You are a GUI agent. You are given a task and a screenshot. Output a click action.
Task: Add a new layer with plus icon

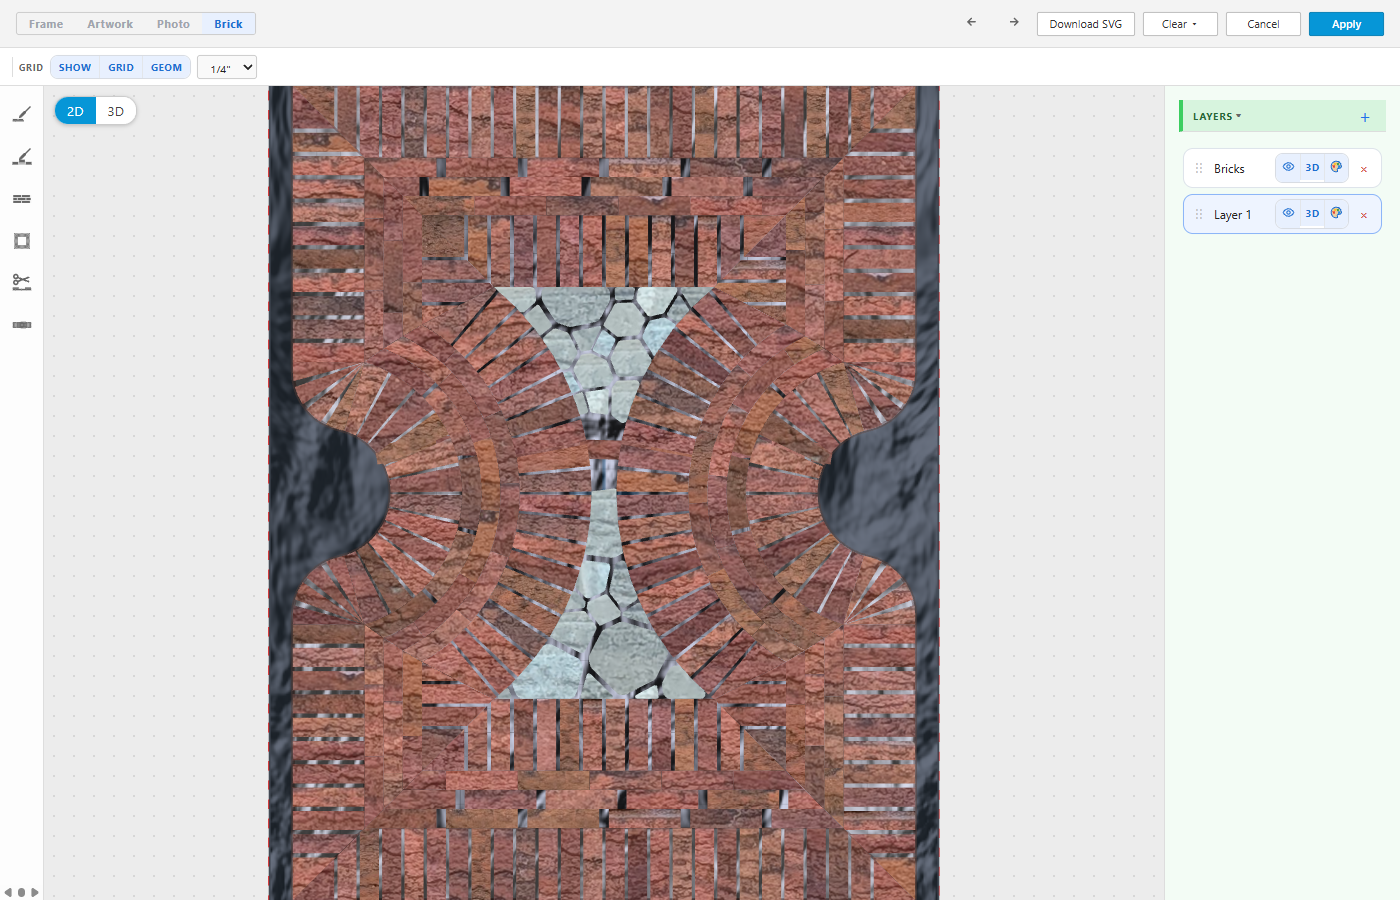(1365, 117)
